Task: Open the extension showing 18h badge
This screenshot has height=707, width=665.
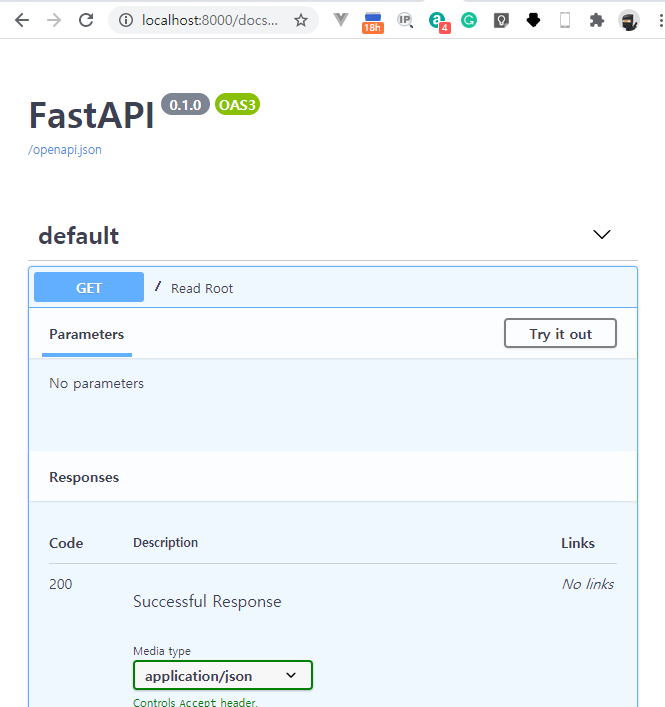Action: click(372, 23)
